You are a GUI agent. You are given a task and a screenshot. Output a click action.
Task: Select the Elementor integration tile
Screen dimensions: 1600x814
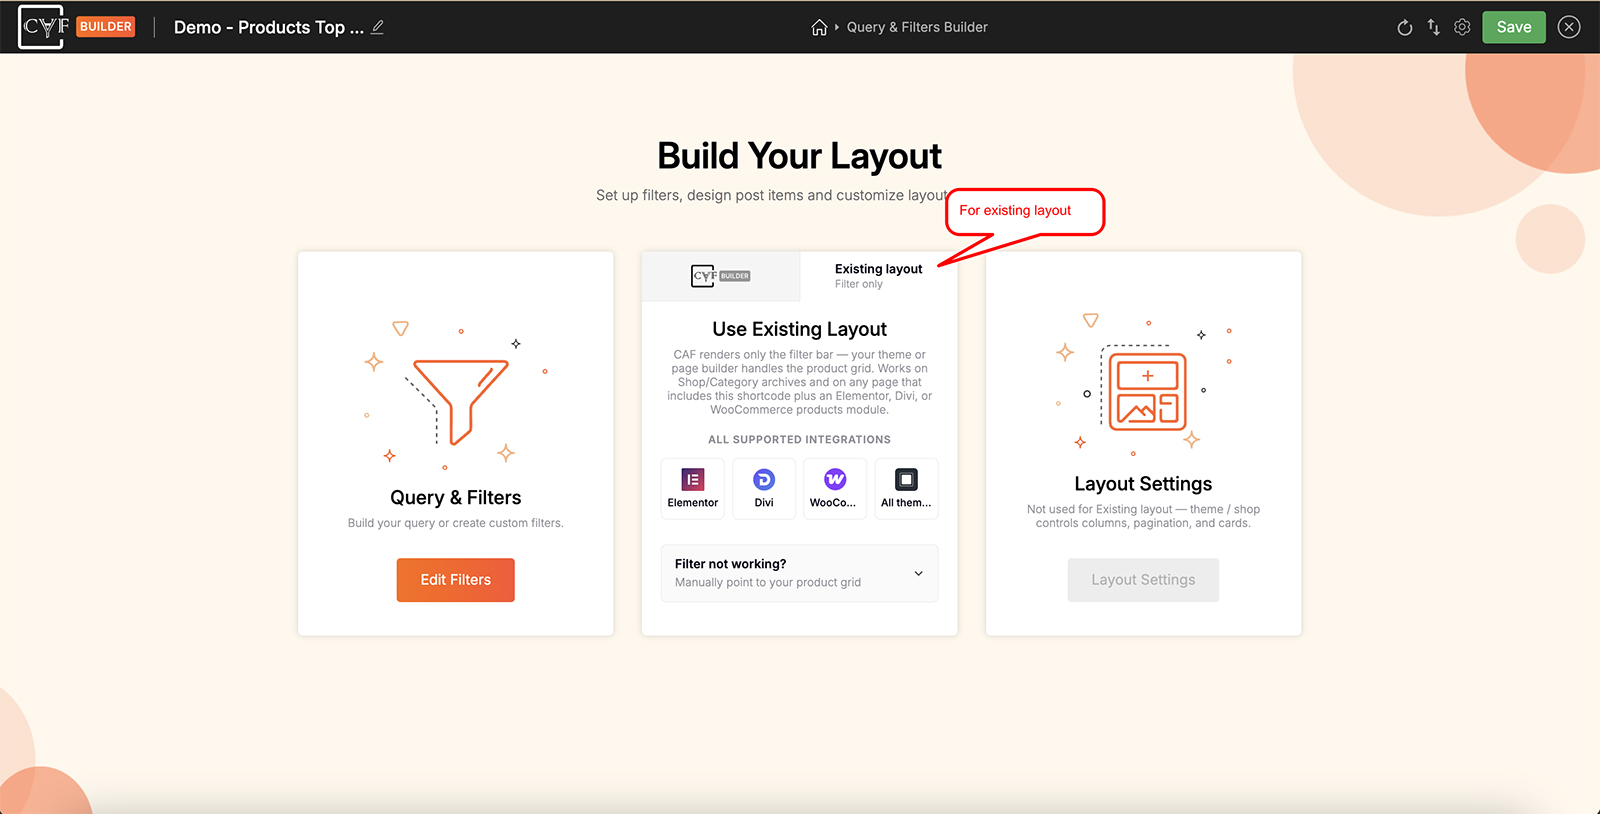pos(693,489)
